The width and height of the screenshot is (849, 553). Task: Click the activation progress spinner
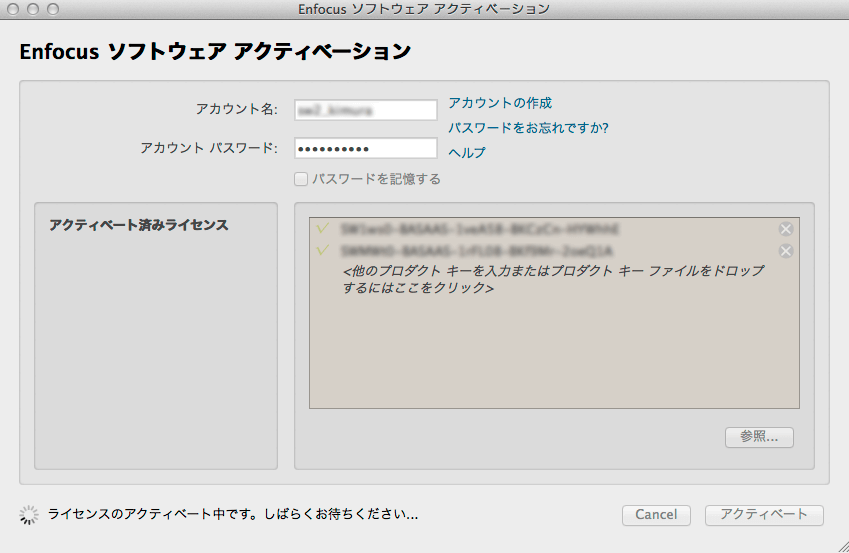click(x=29, y=515)
